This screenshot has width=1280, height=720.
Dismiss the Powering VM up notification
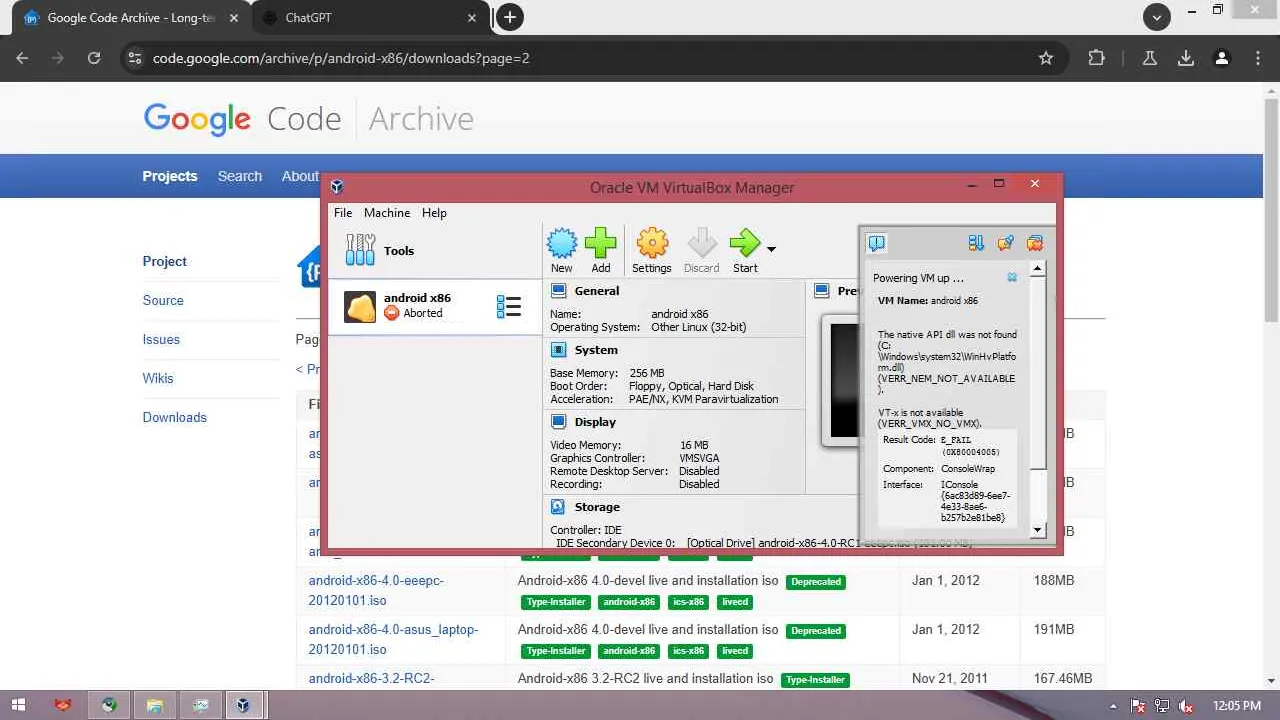coord(1012,277)
